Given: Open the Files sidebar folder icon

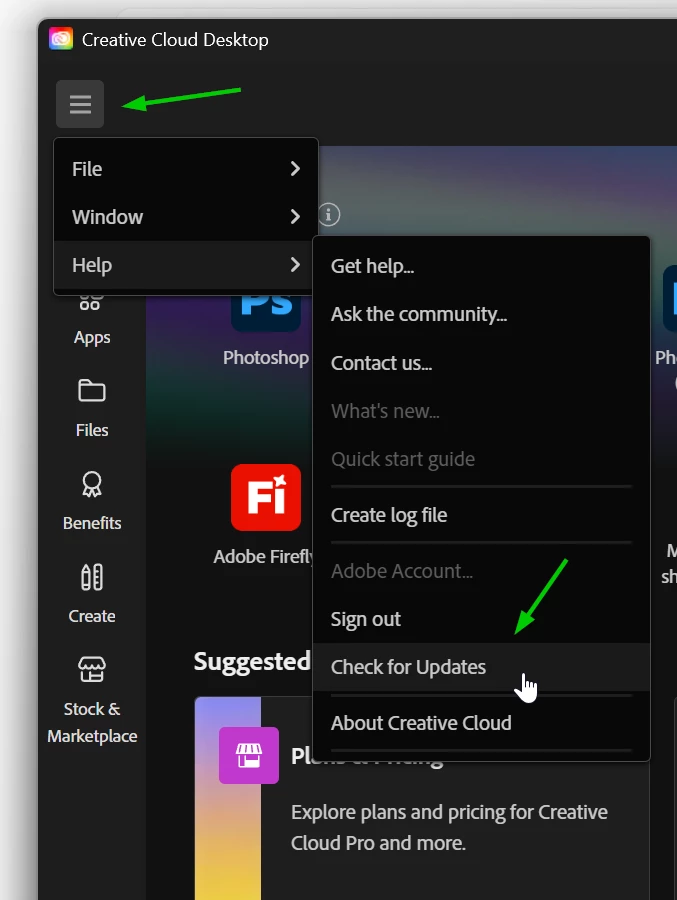Looking at the screenshot, I should [x=92, y=391].
